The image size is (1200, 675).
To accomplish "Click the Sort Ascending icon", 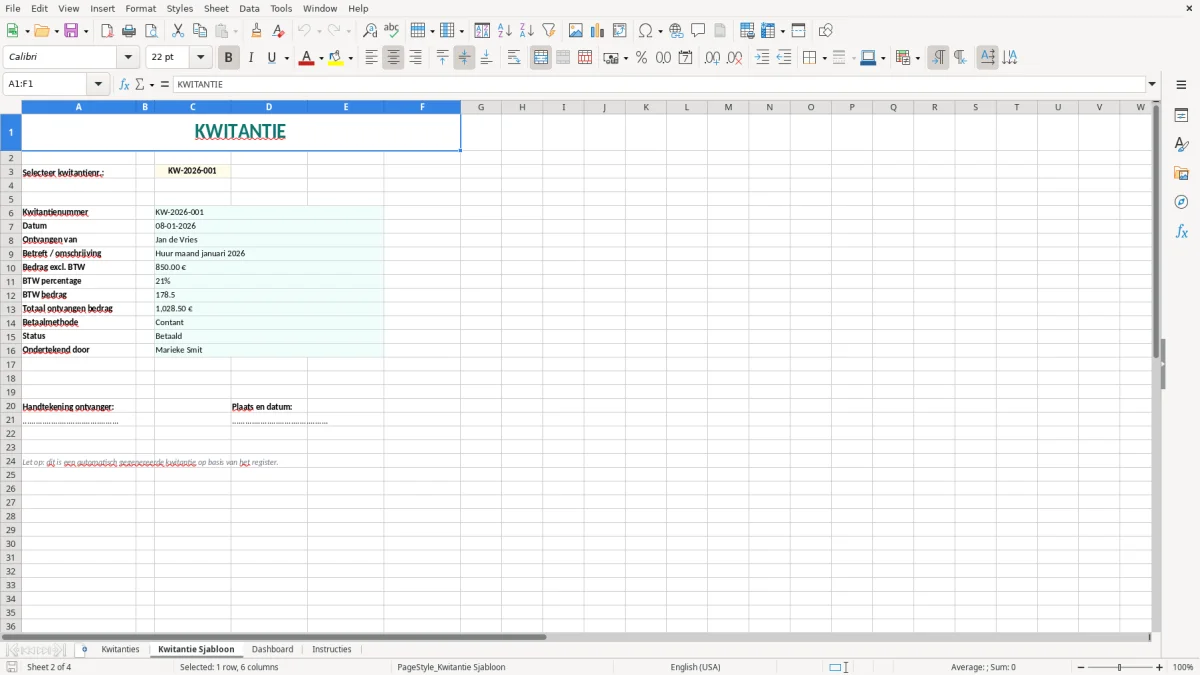I will (504, 31).
